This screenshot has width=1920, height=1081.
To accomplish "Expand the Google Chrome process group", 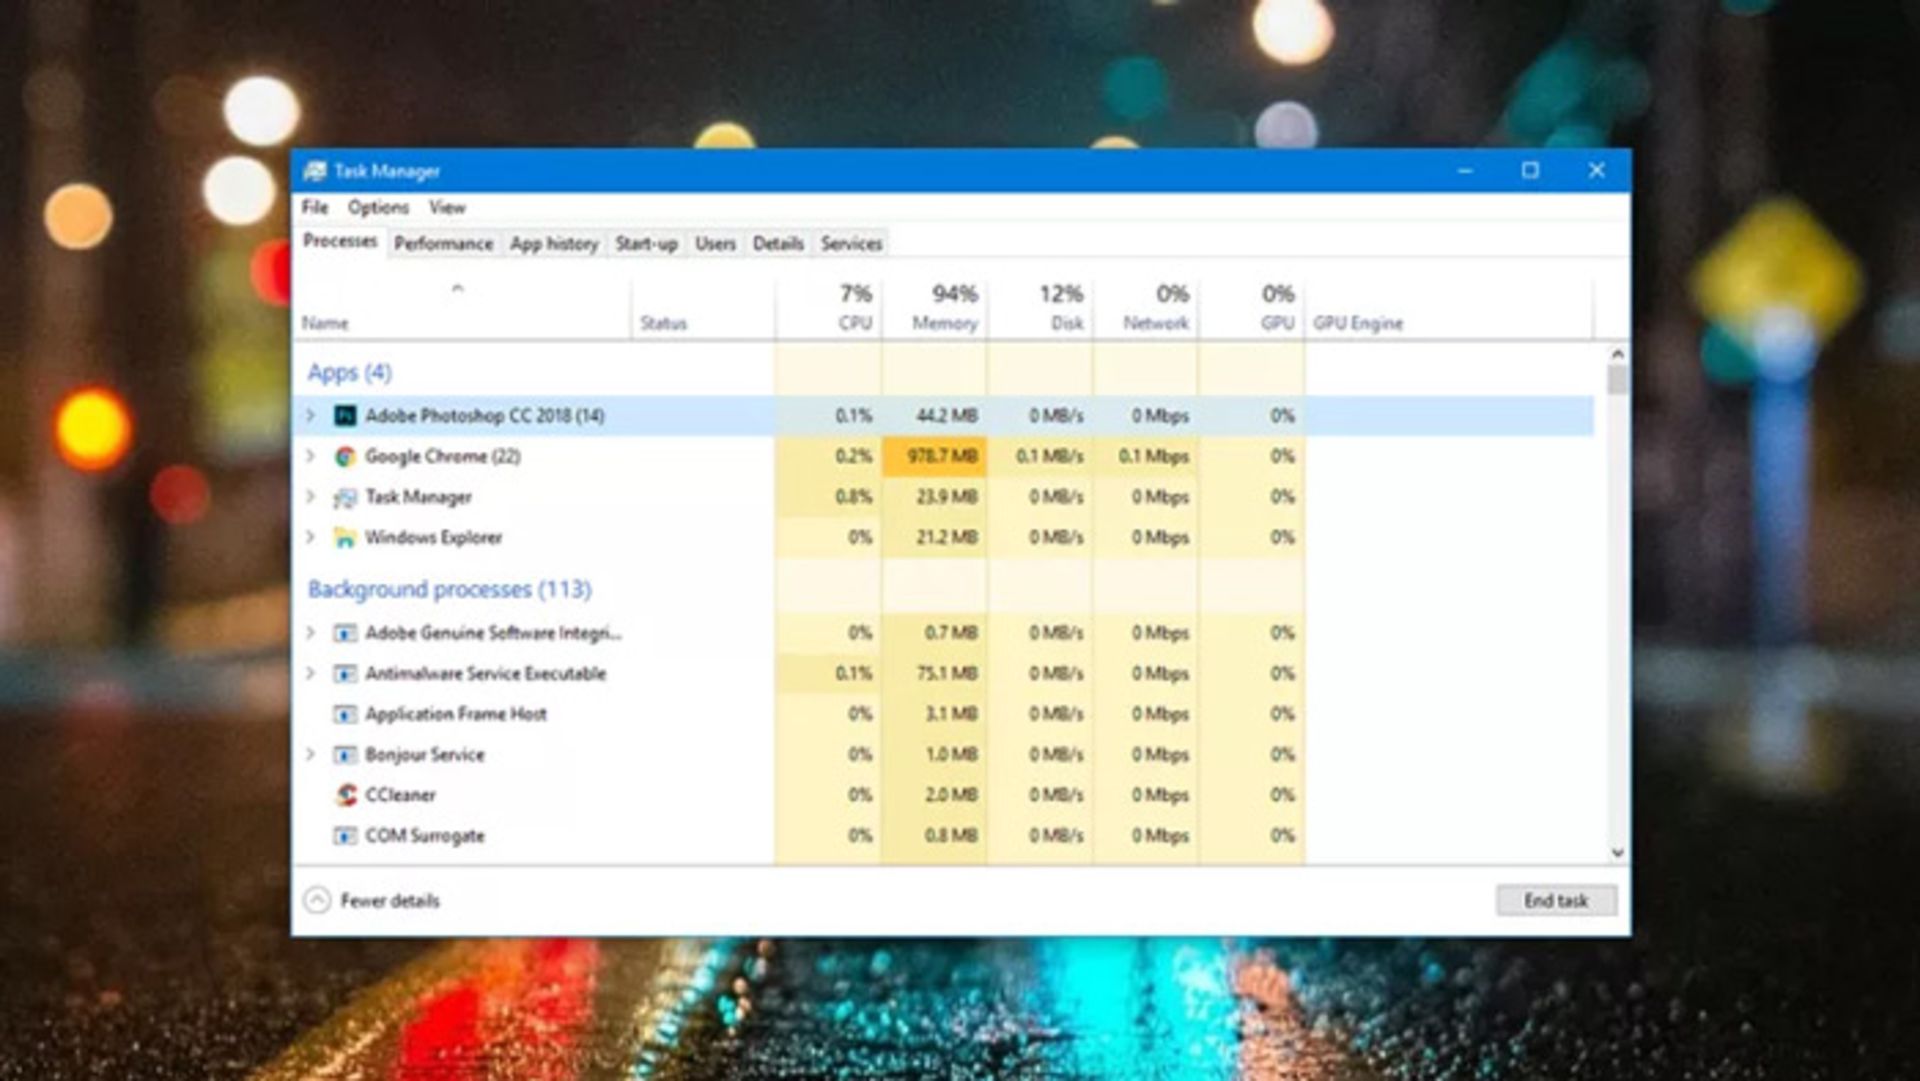I will 310,456.
